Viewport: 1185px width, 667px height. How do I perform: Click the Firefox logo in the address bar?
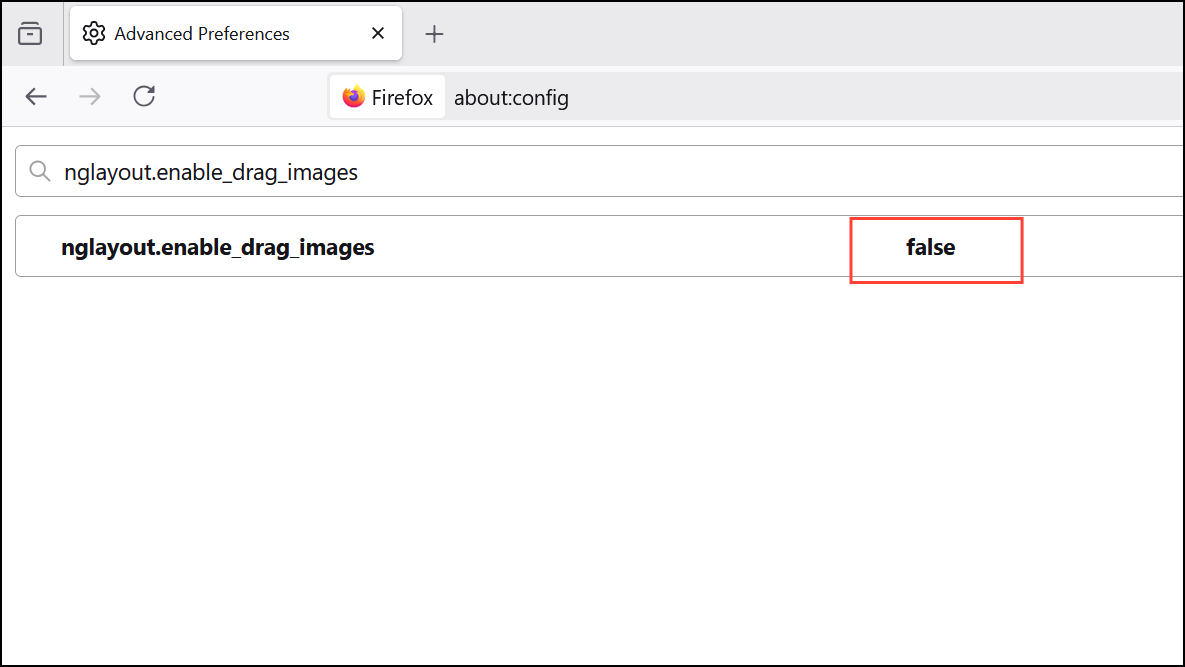pyautogui.click(x=353, y=98)
